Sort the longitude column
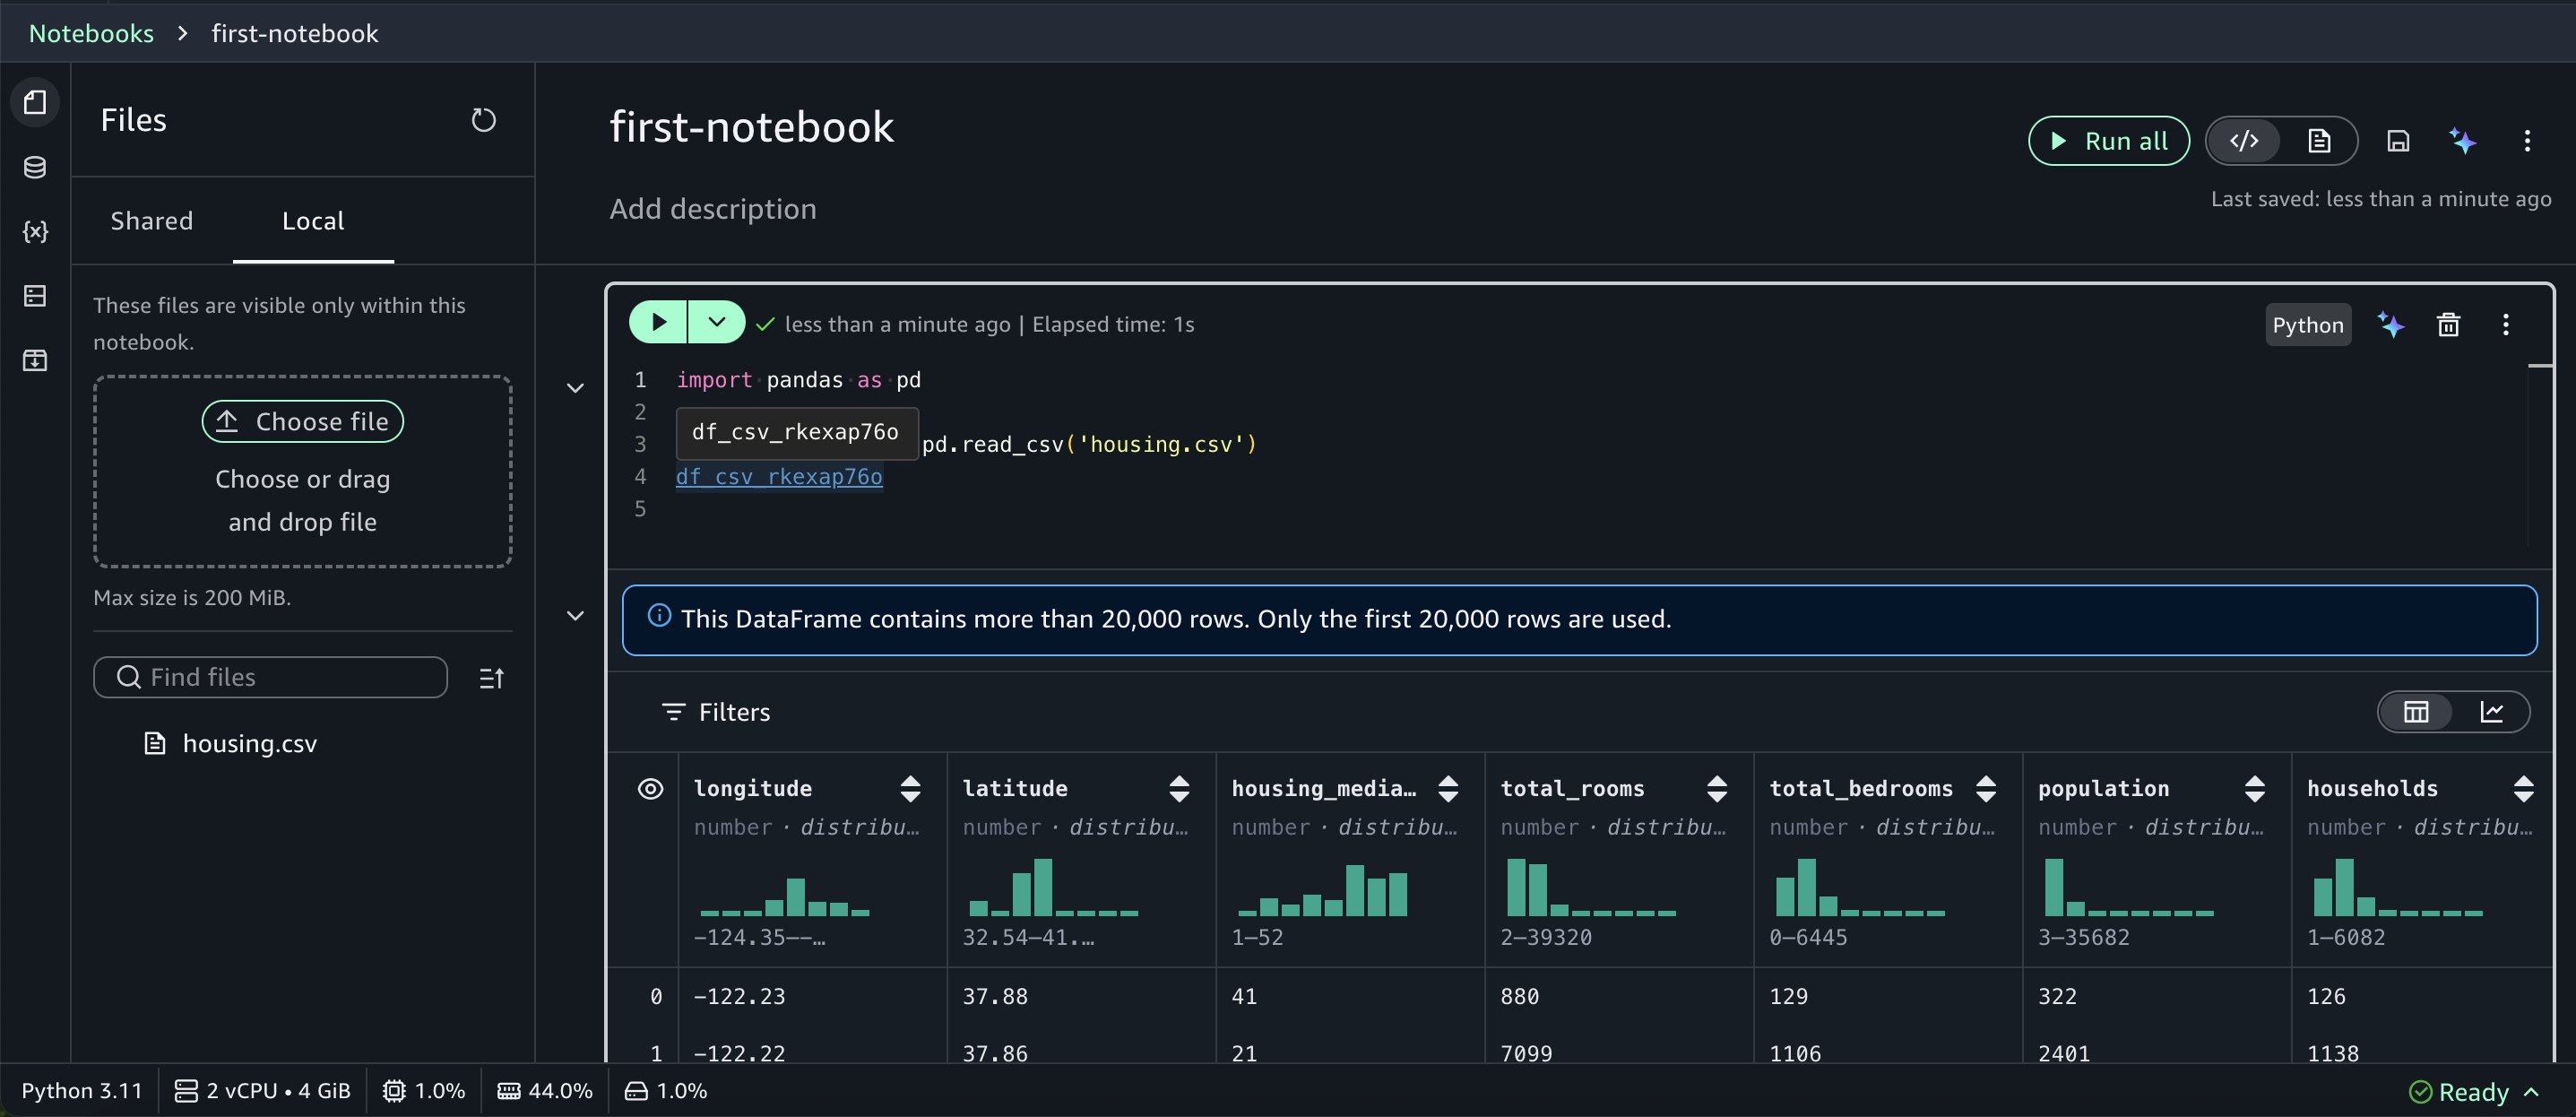Viewport: 2576px width, 1117px height. [910, 789]
